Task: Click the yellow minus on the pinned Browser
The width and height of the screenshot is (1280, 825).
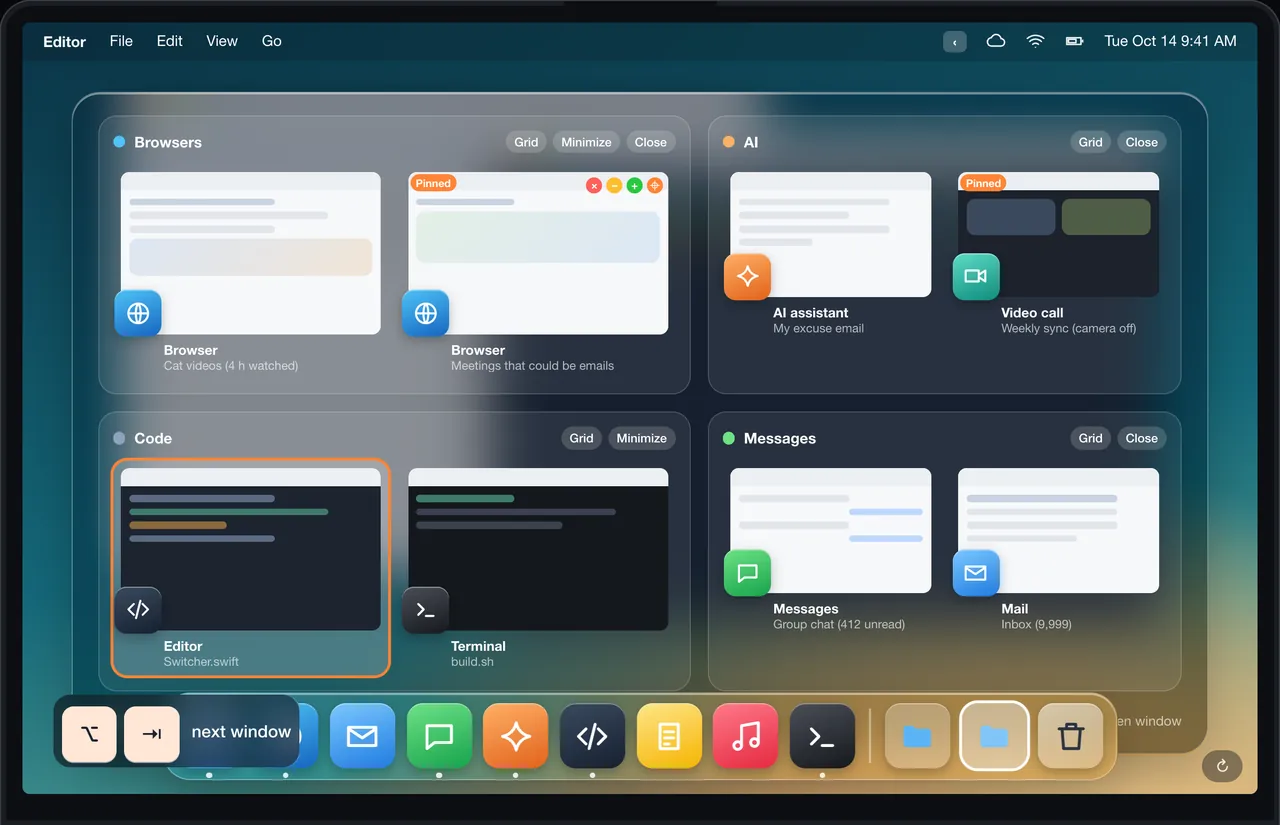Action: pos(614,186)
